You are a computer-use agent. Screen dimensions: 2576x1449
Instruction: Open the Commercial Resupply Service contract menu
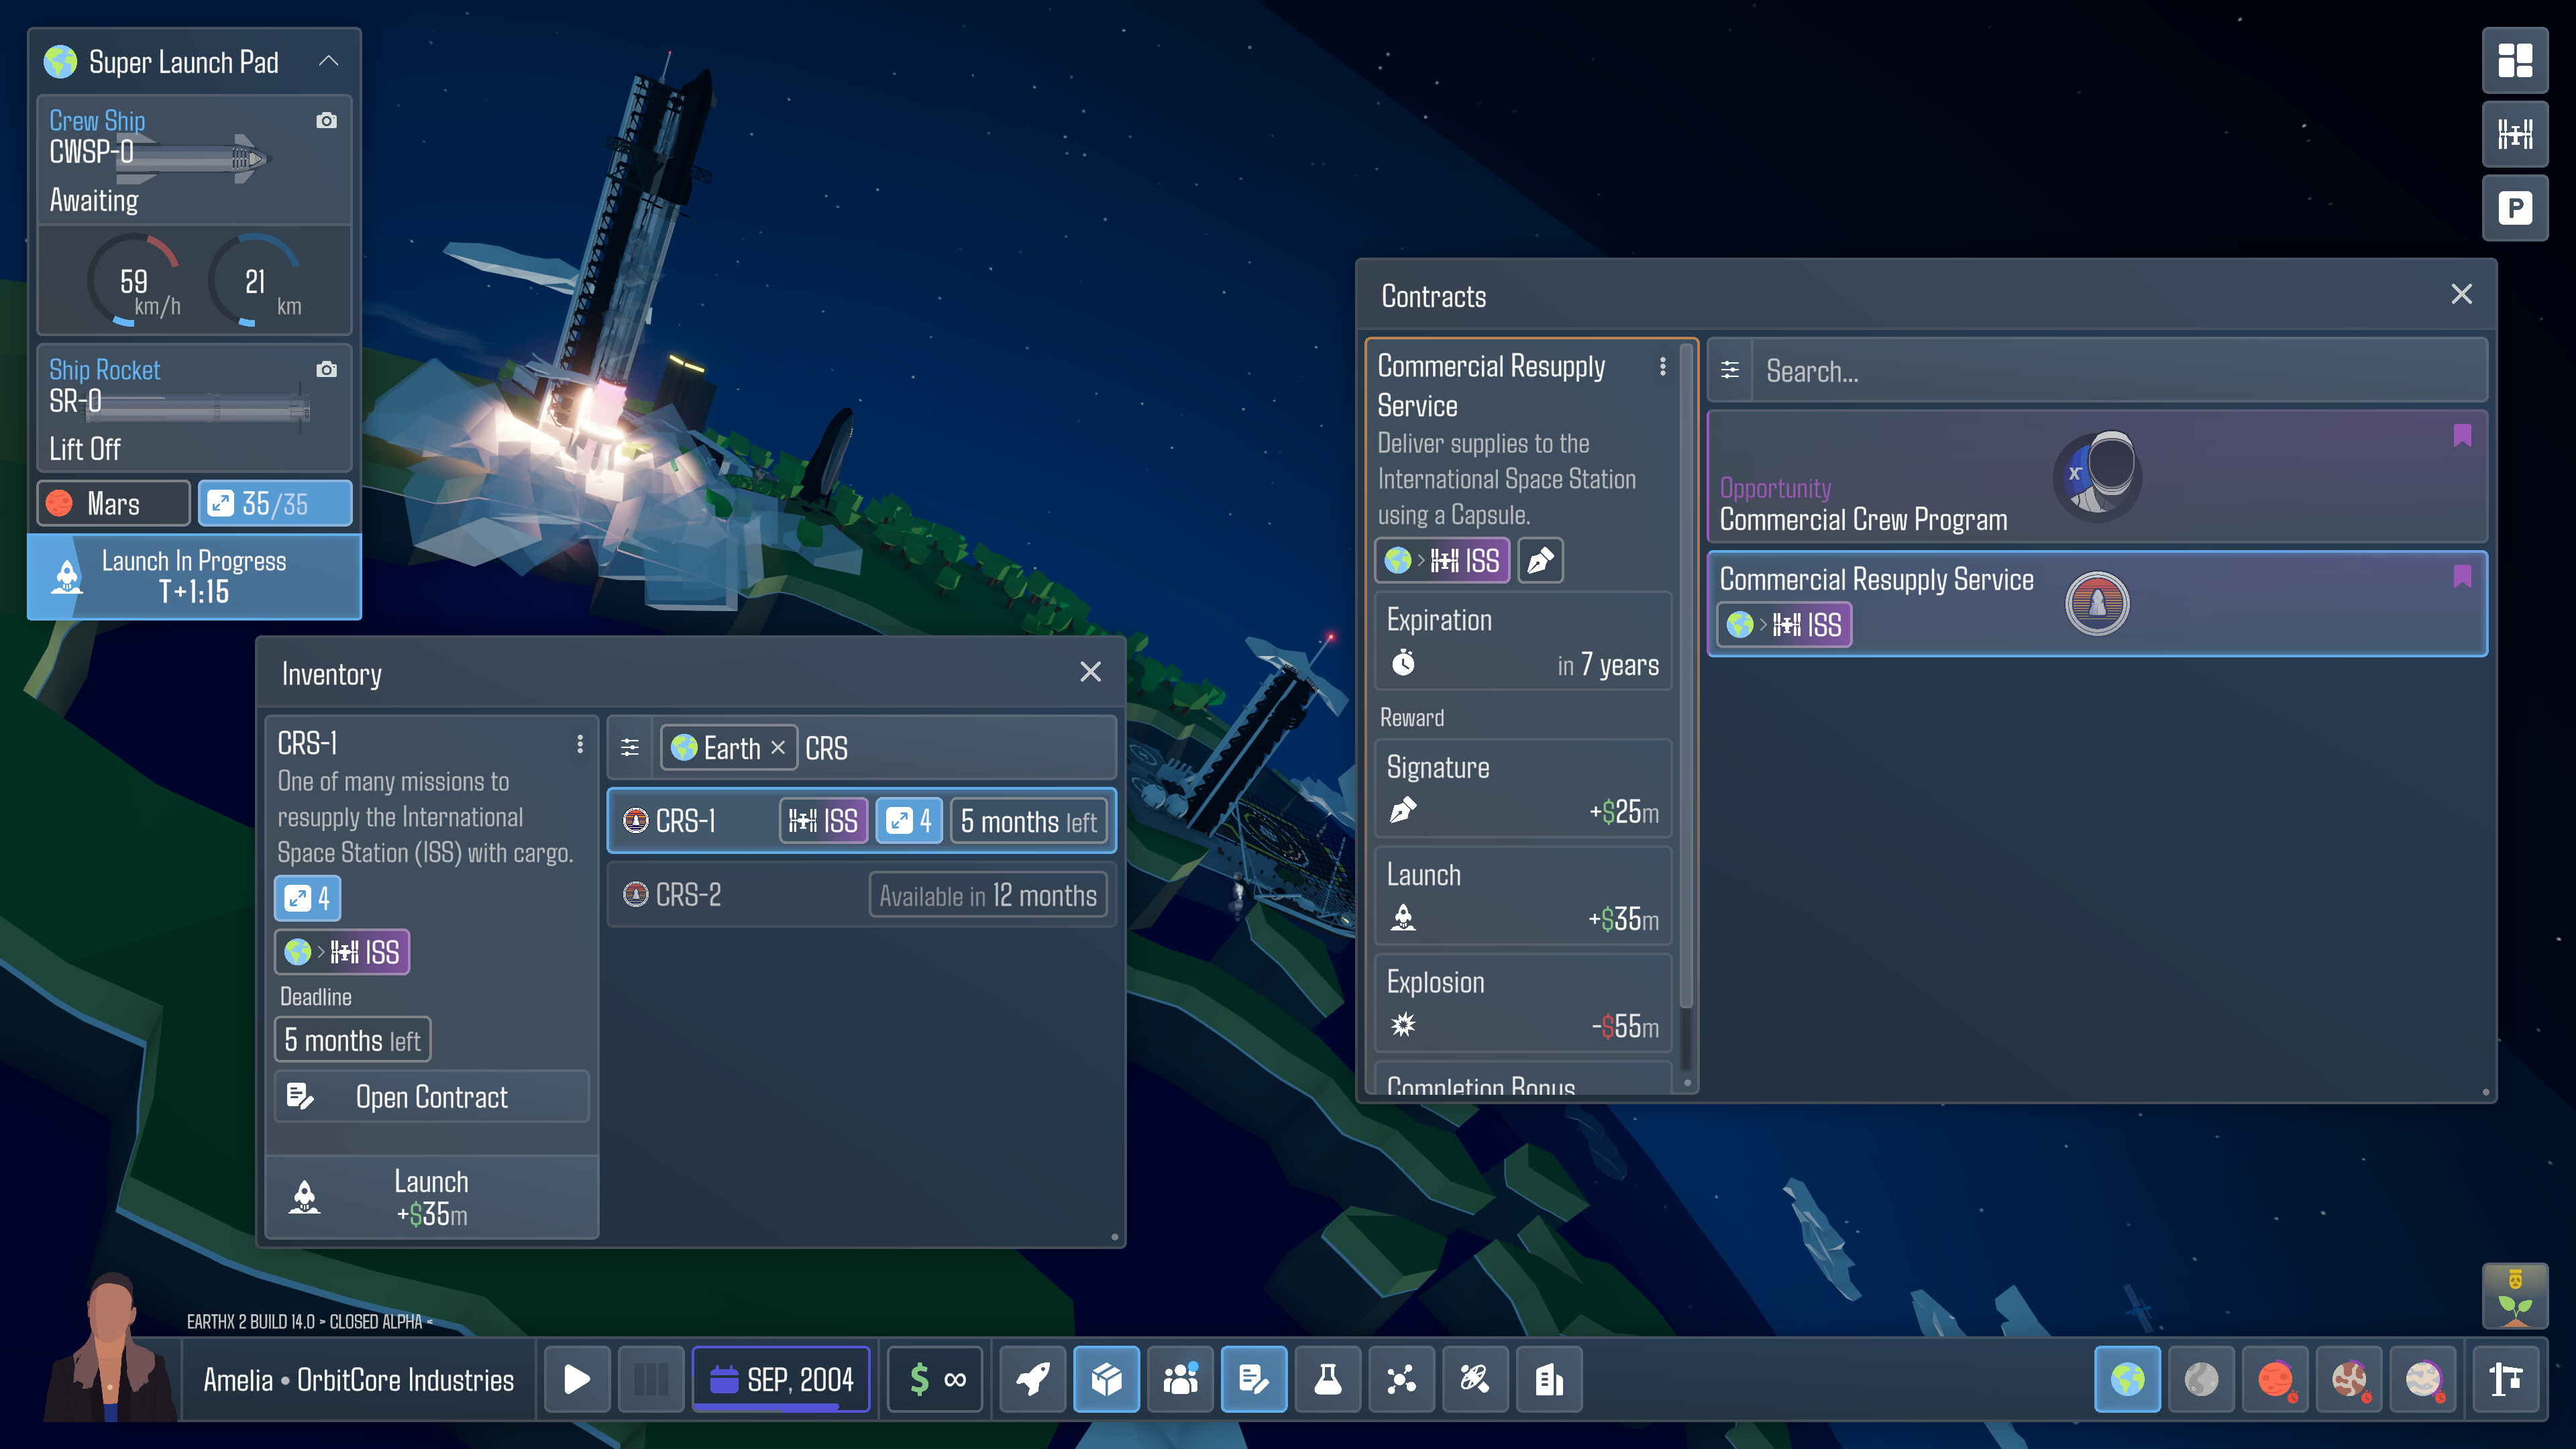point(1664,366)
